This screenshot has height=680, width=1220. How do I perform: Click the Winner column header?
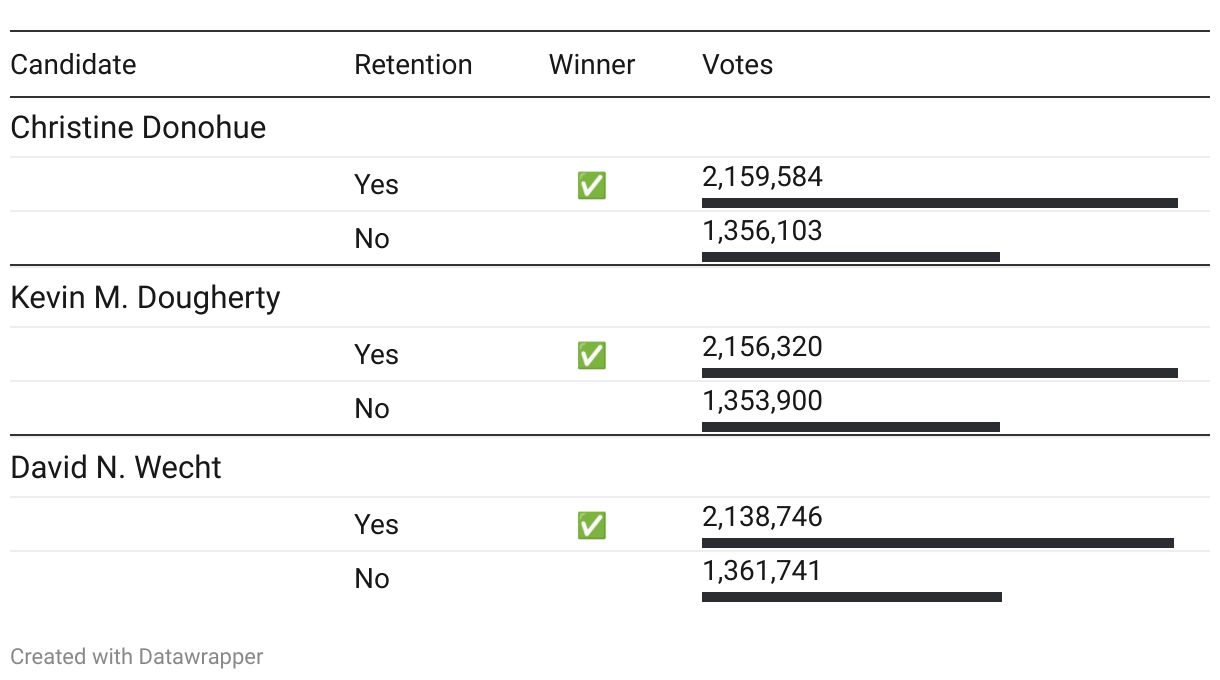coord(592,65)
